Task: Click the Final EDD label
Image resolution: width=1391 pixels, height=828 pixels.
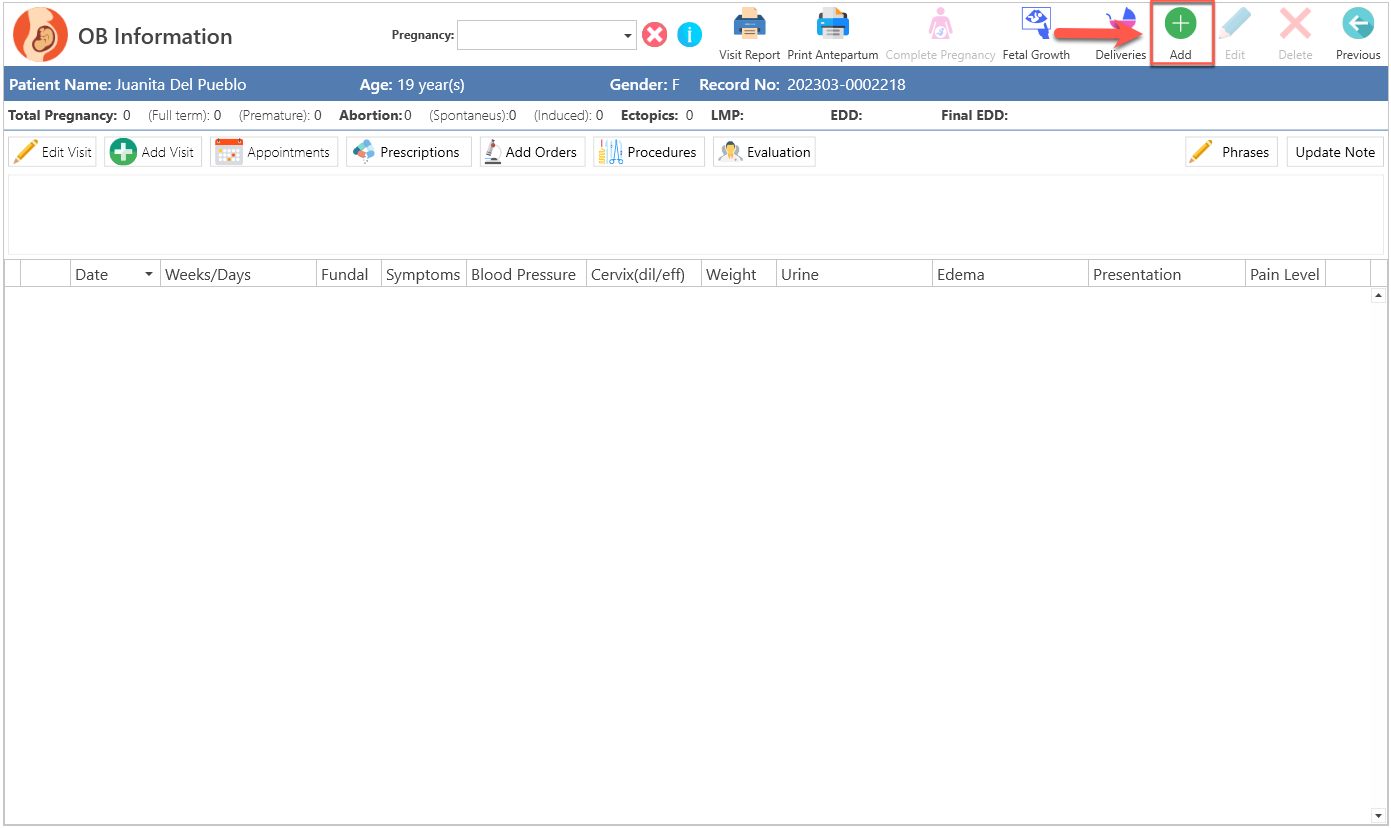Action: coord(975,116)
